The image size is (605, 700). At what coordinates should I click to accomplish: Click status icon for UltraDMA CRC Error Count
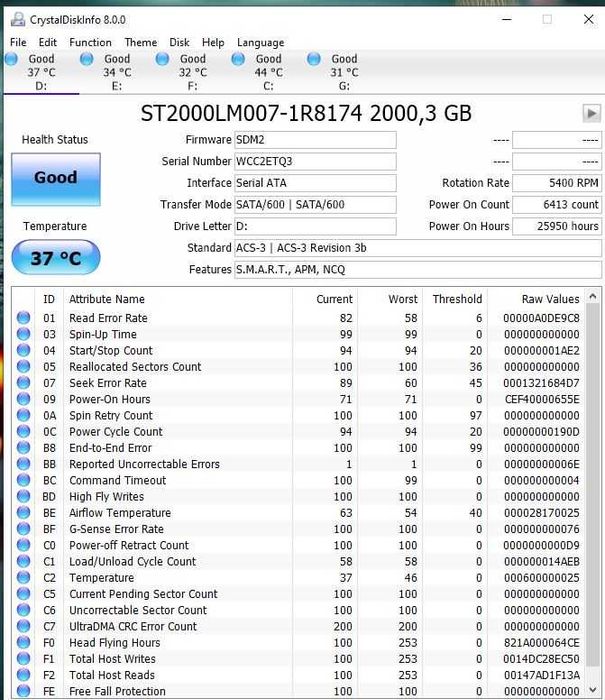click(23, 626)
